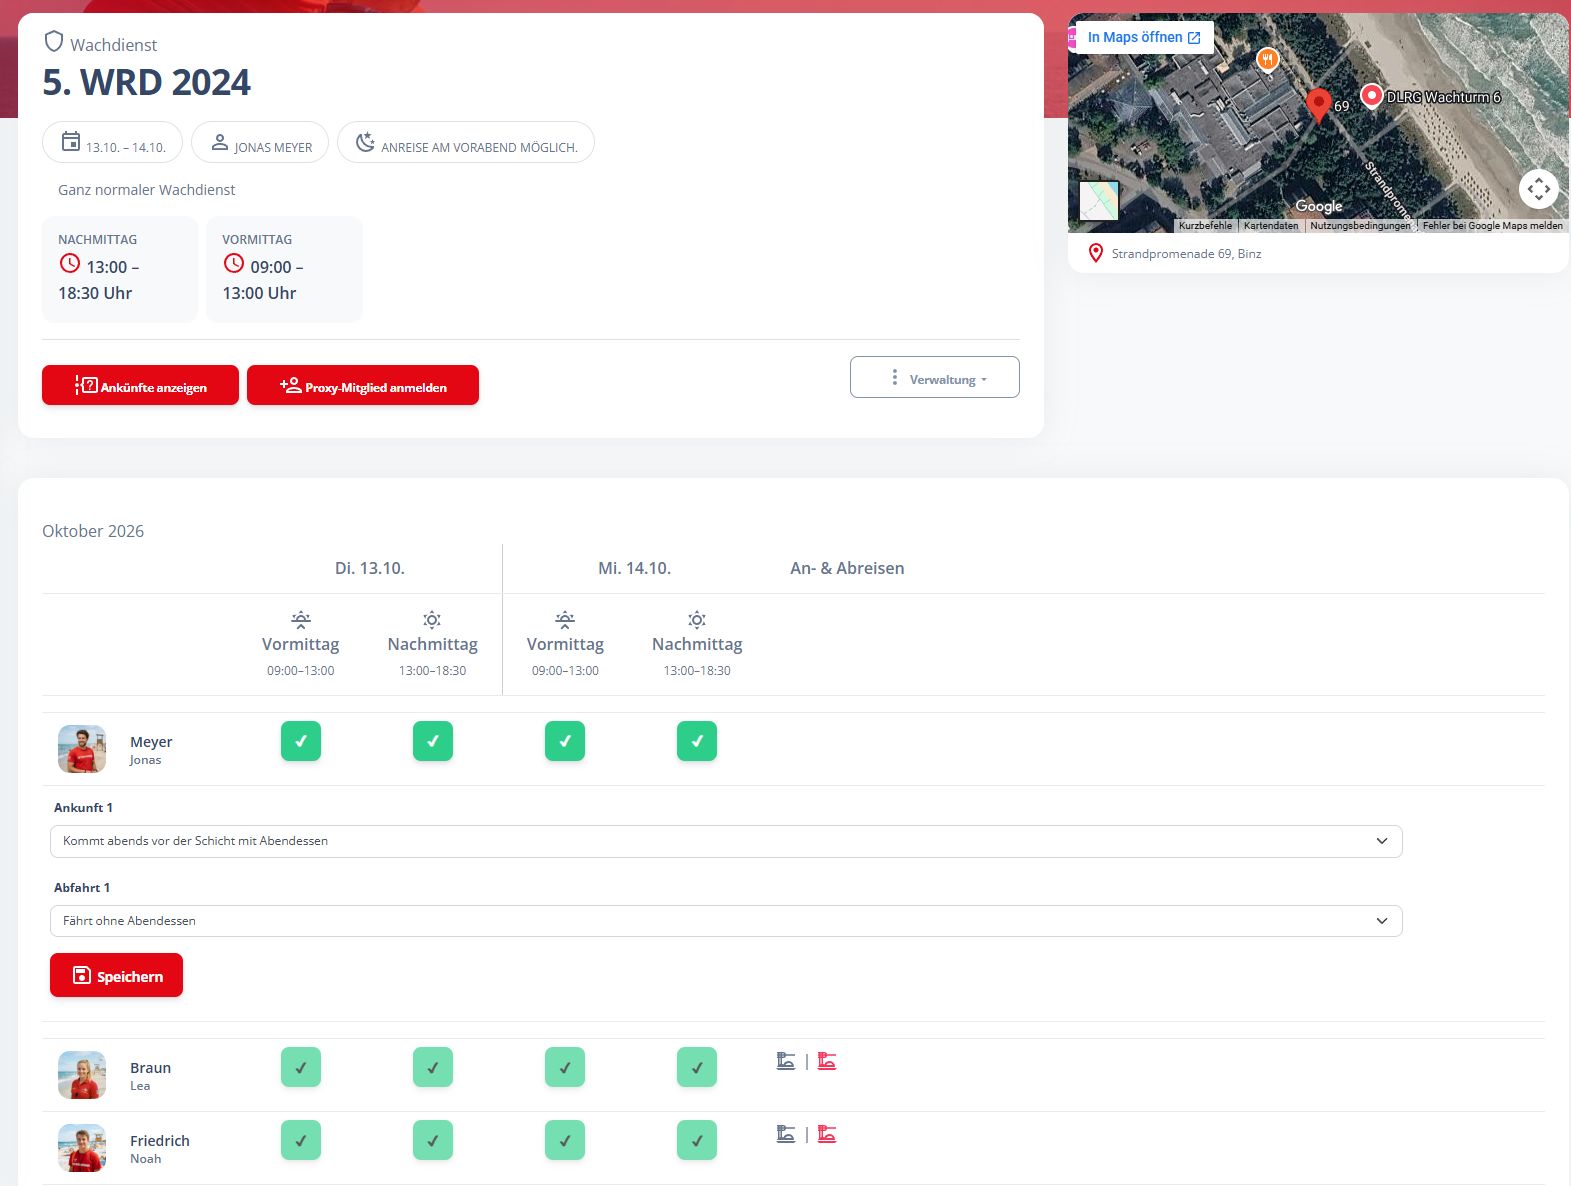Click the gray arrival icon in Braun's row
The width and height of the screenshot is (1571, 1186).
786,1061
